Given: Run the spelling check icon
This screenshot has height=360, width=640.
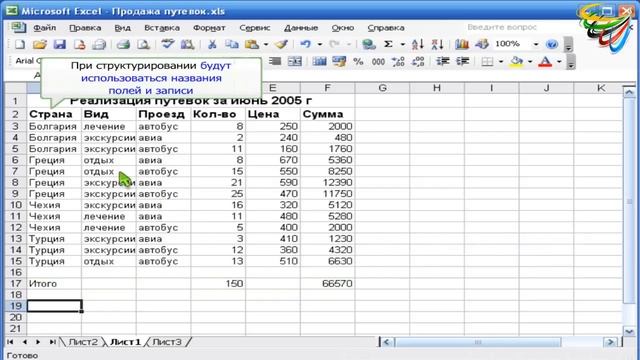Looking at the screenshot, I should tap(167, 44).
